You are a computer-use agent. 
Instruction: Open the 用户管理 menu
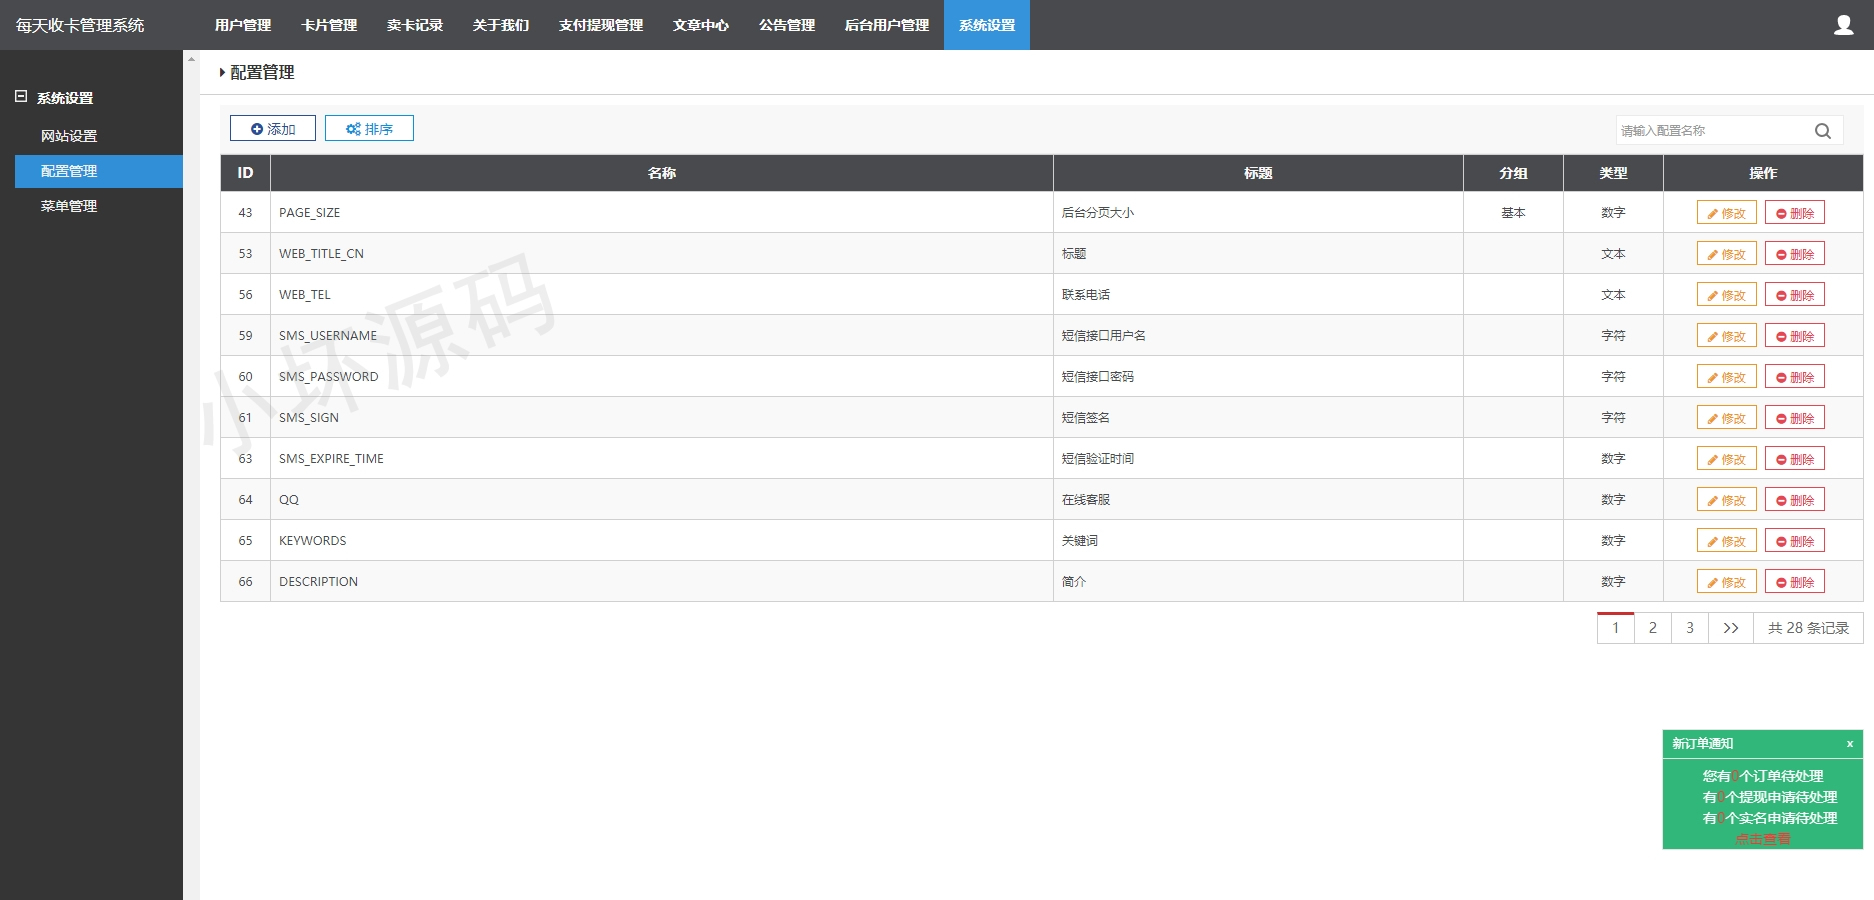click(x=243, y=25)
